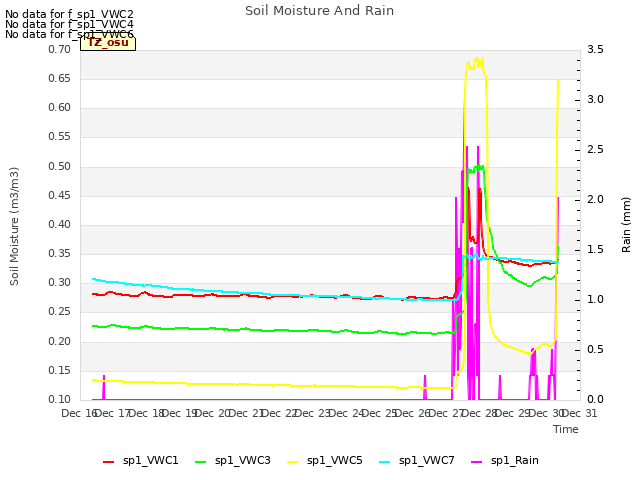Click the sp1_VWC5 legend entry
This screenshot has height=480, width=640.
click(324, 461)
